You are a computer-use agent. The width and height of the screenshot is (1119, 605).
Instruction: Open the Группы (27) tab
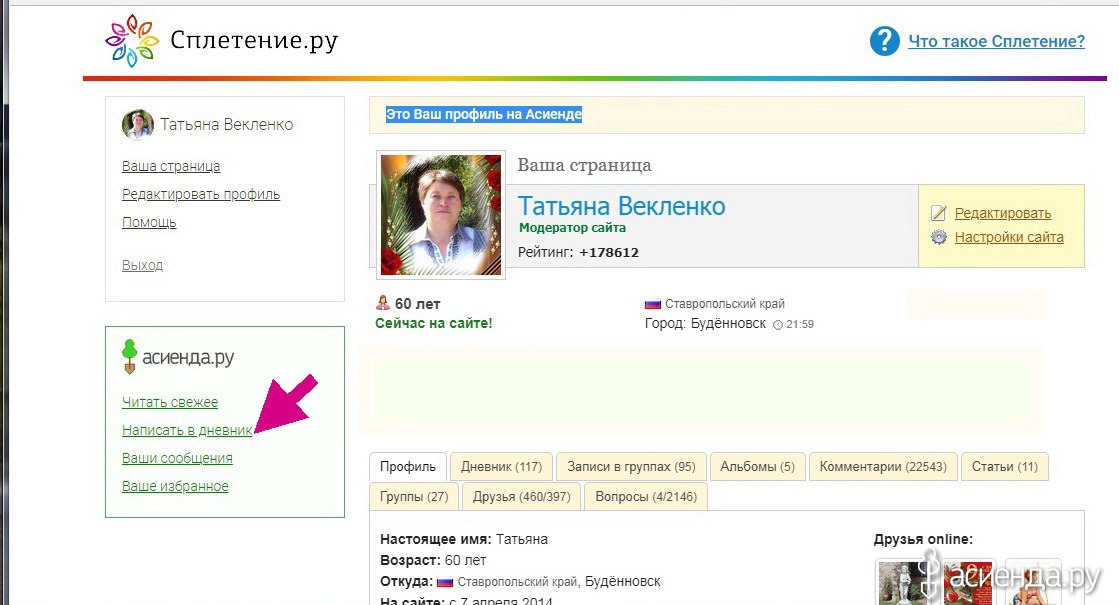tap(414, 497)
